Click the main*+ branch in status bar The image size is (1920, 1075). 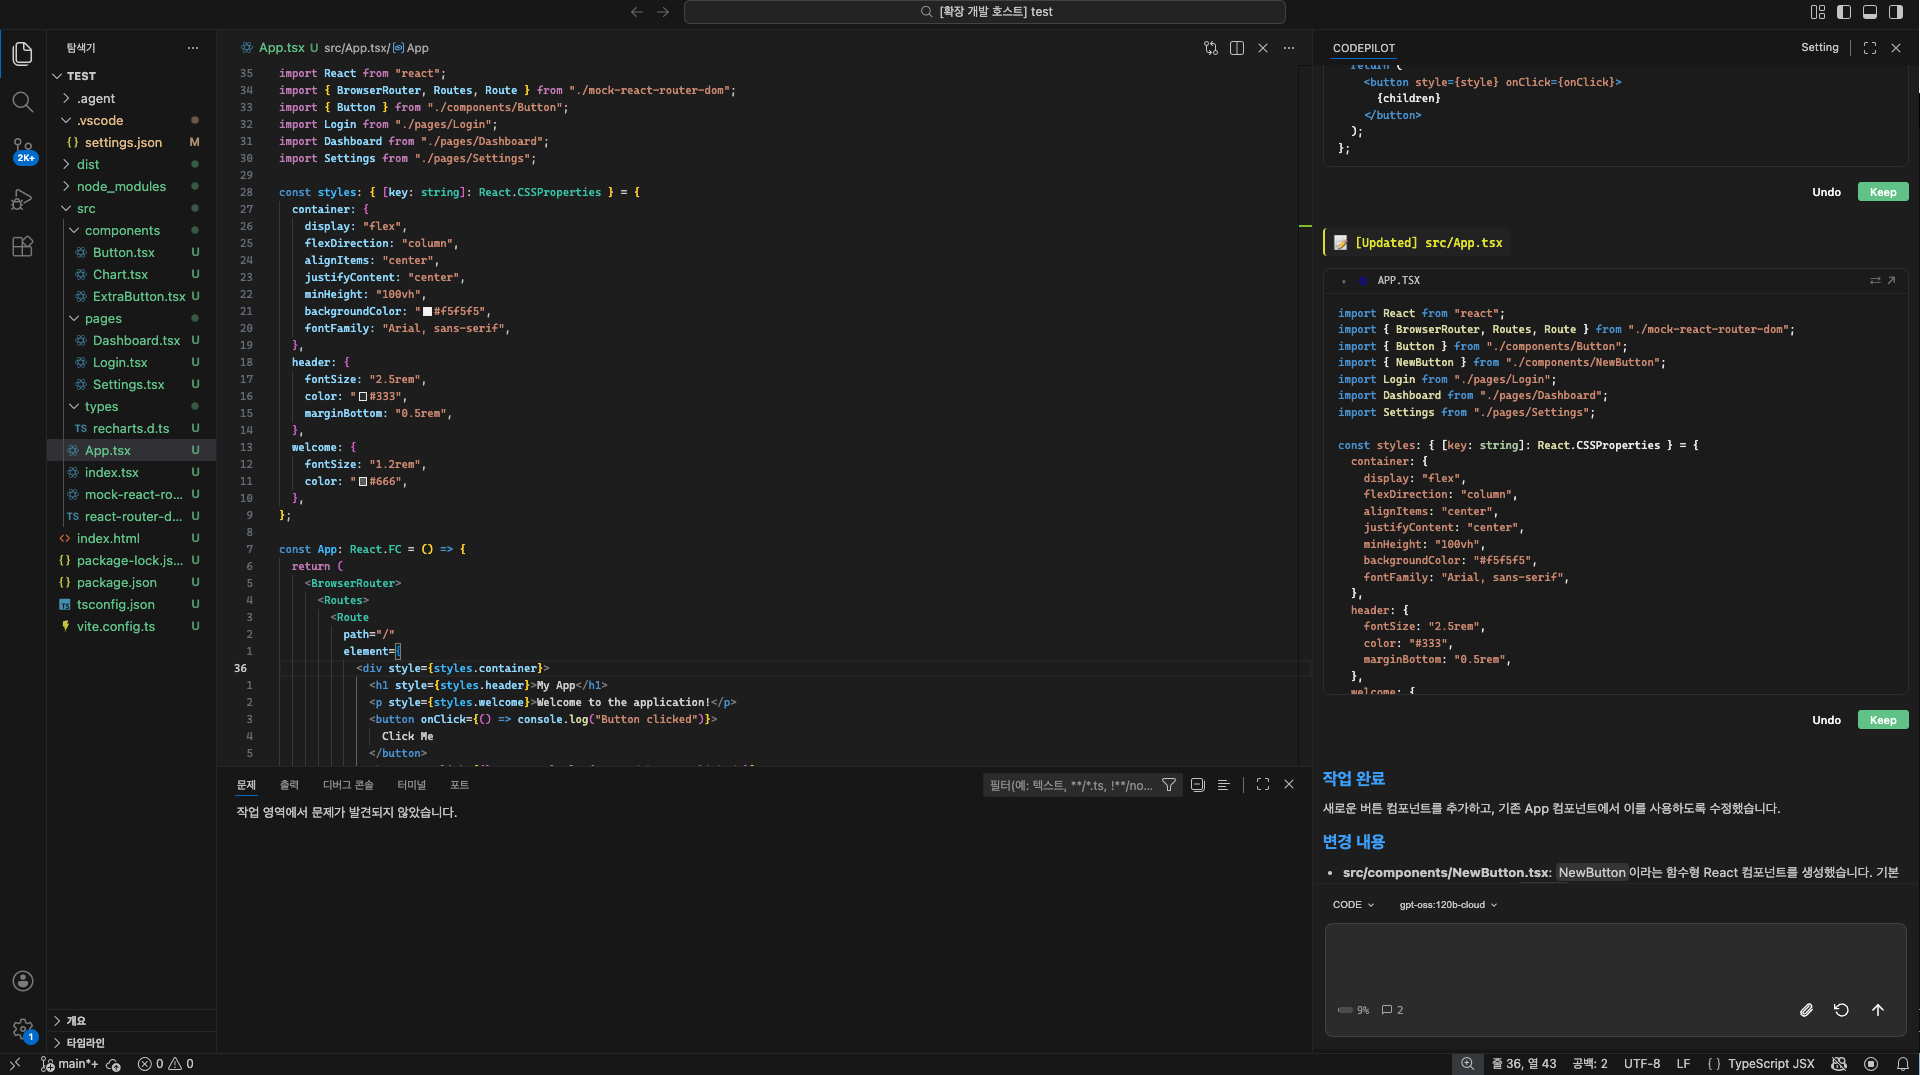pos(69,1064)
